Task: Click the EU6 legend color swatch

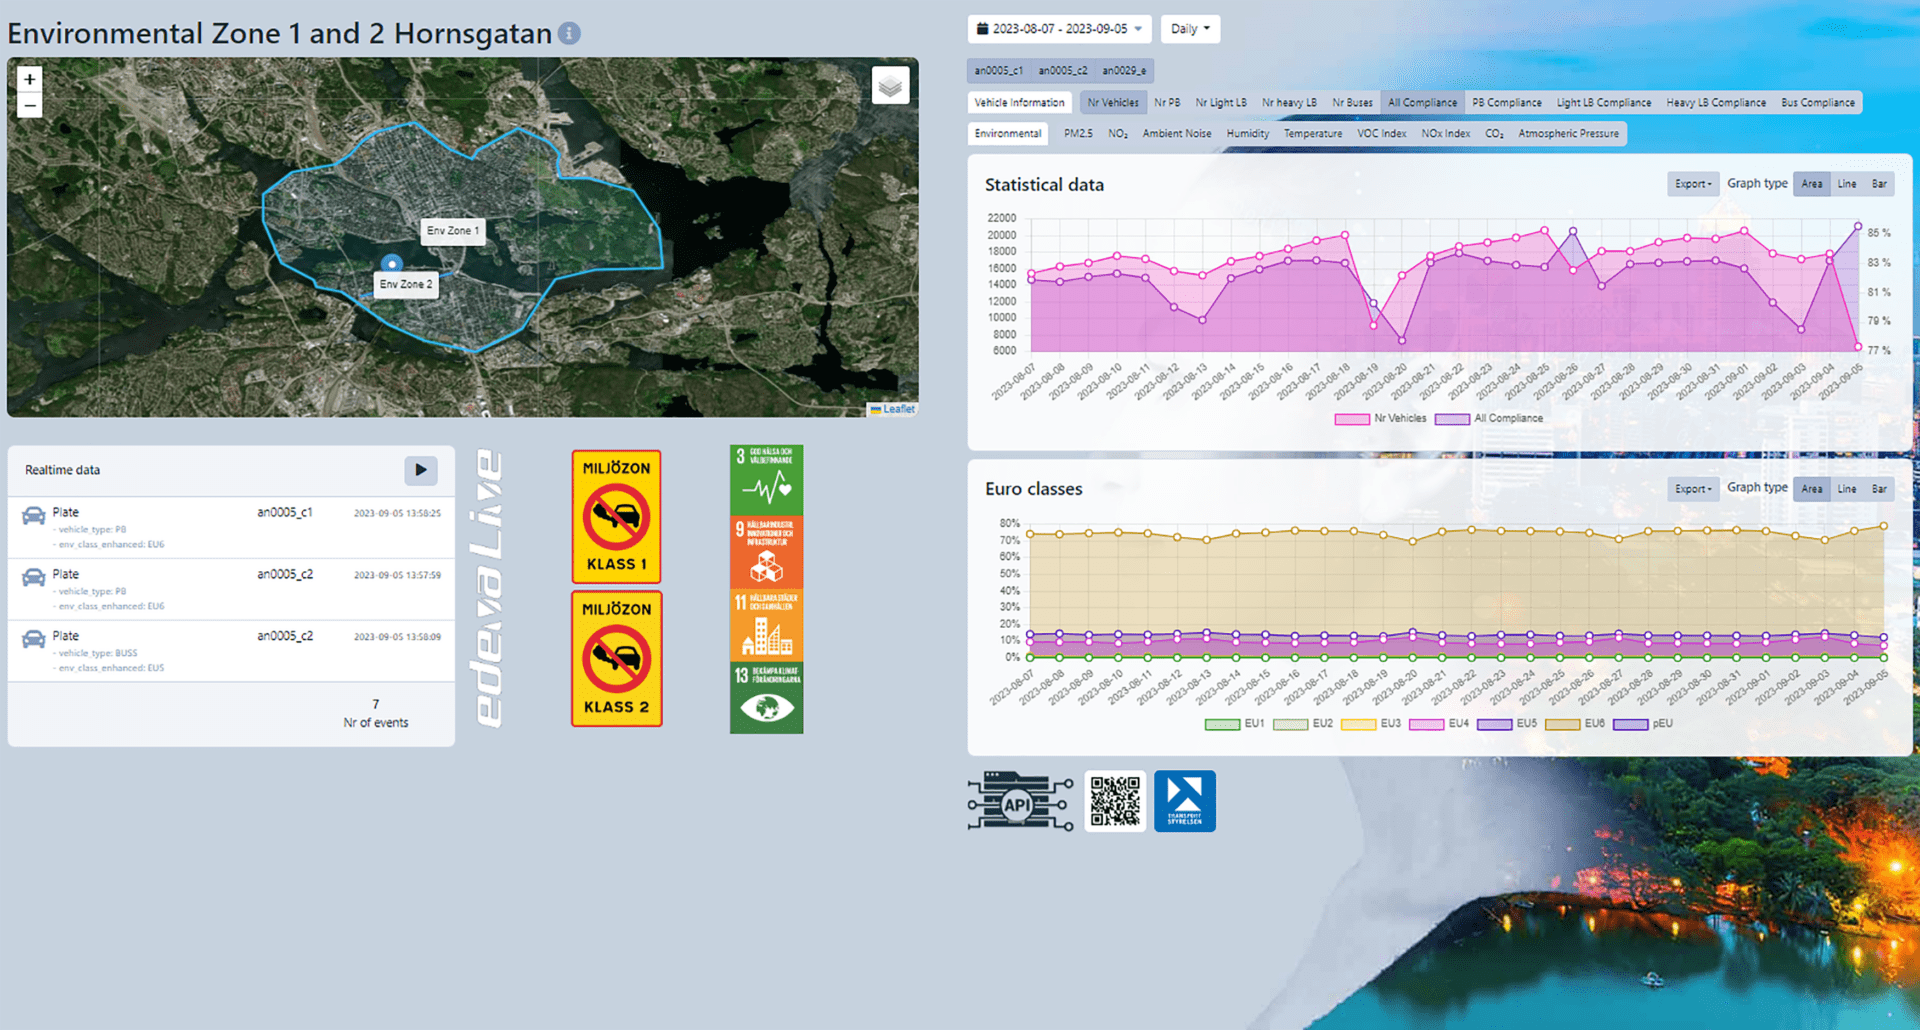Action: point(1562,724)
